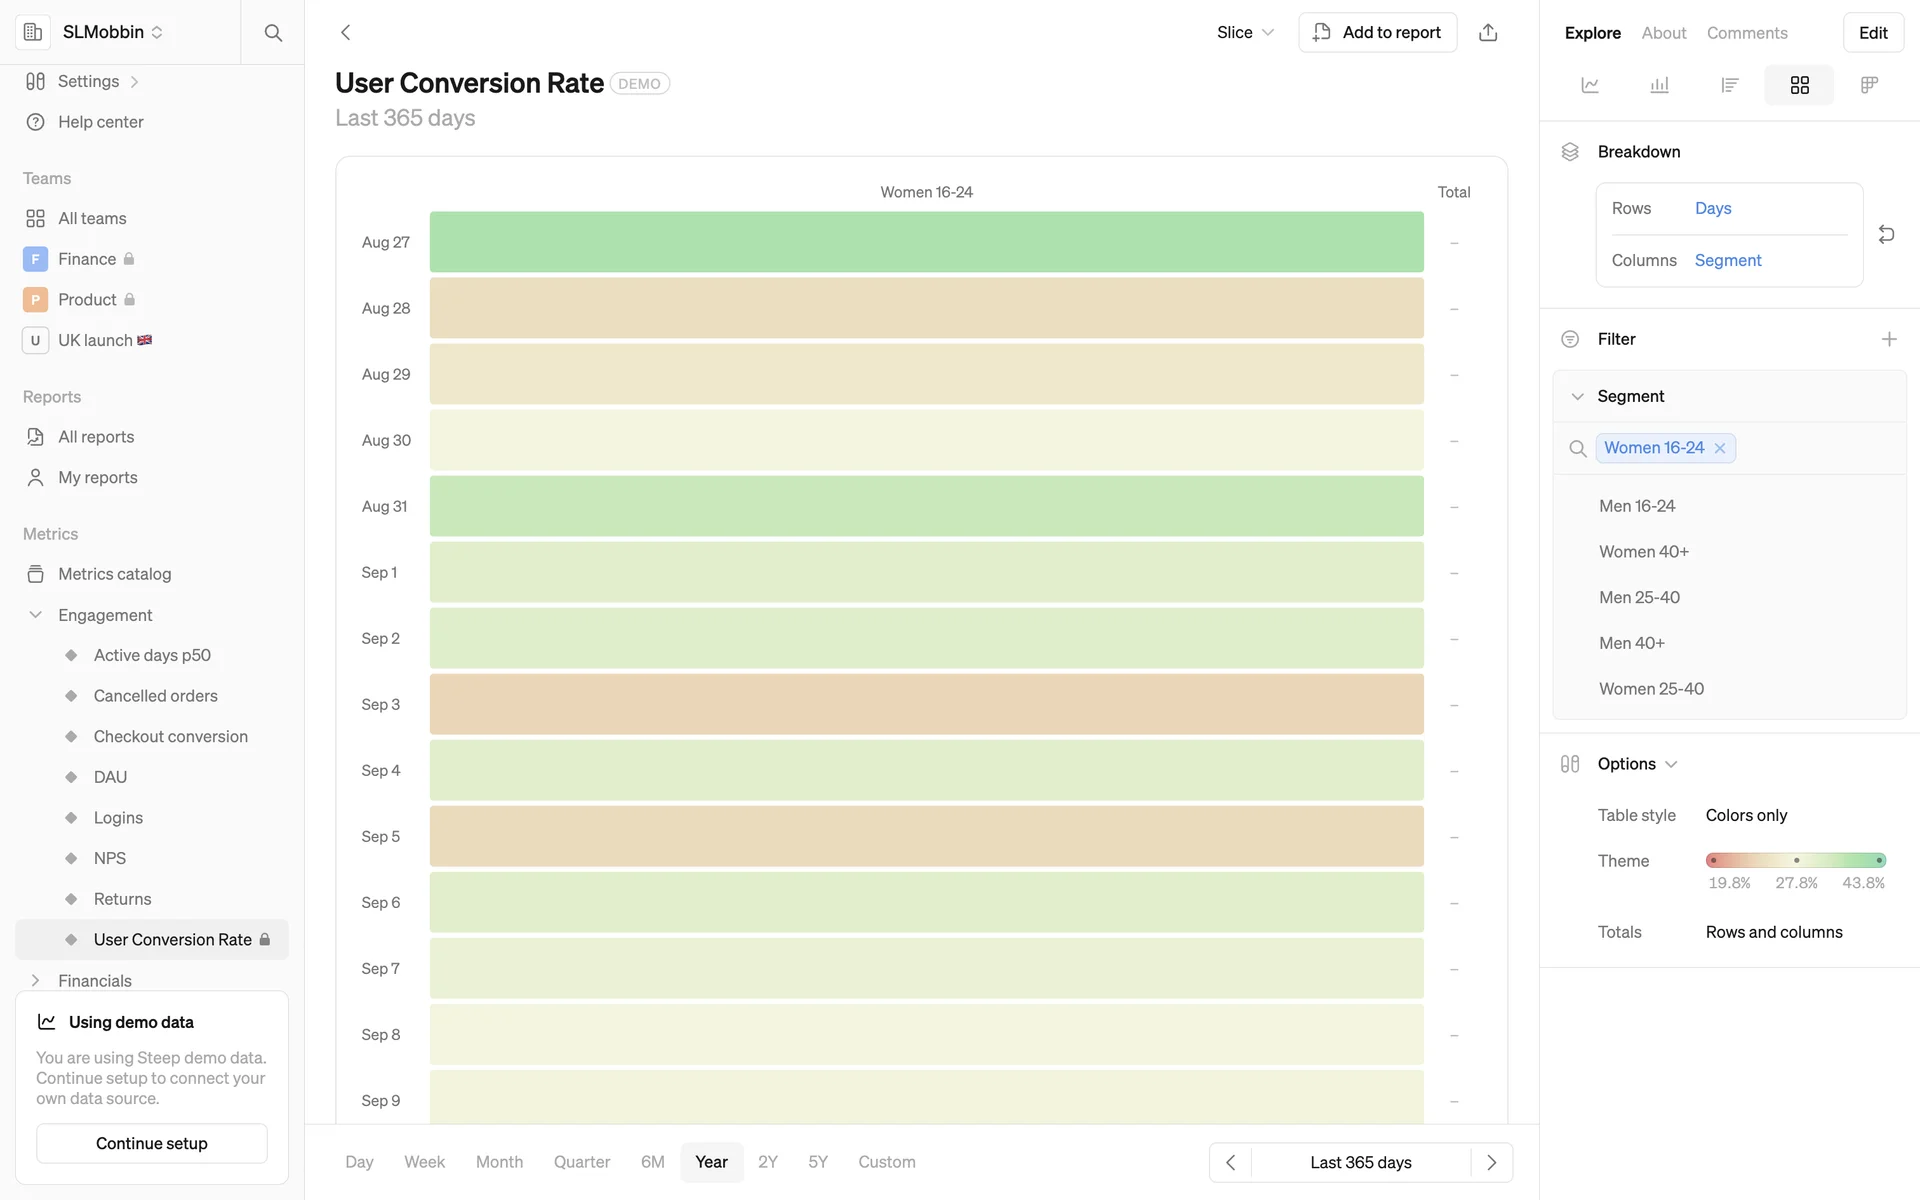Go back with top-left arrow
The width and height of the screenshot is (1920, 1200).
click(x=346, y=33)
